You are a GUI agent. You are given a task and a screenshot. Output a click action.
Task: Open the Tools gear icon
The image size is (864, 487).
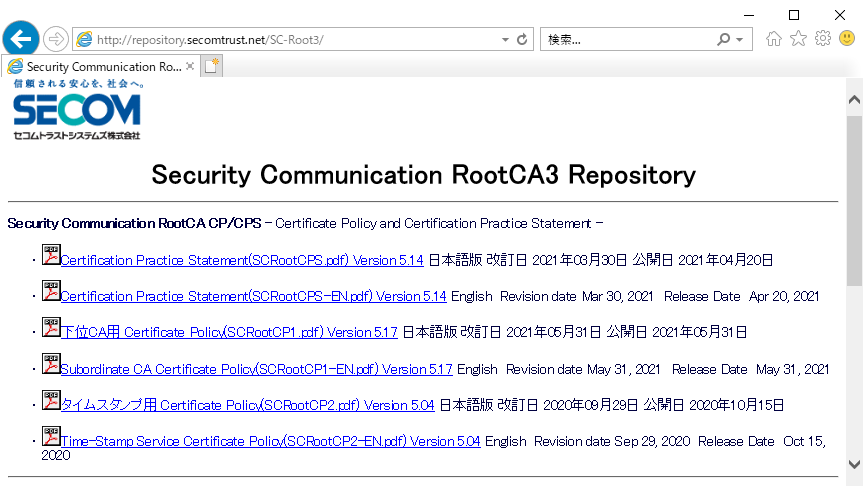(823, 39)
